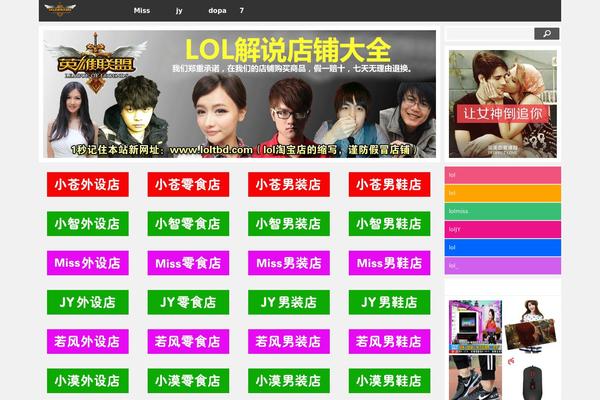
Task: Open the jy nav menu item
Action: pyautogui.click(x=179, y=11)
